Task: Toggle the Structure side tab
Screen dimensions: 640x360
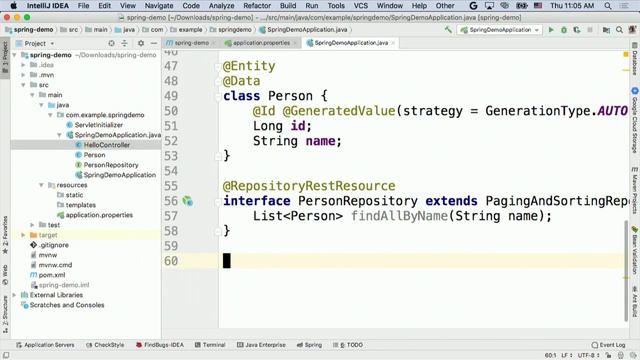Action: coord(5,314)
